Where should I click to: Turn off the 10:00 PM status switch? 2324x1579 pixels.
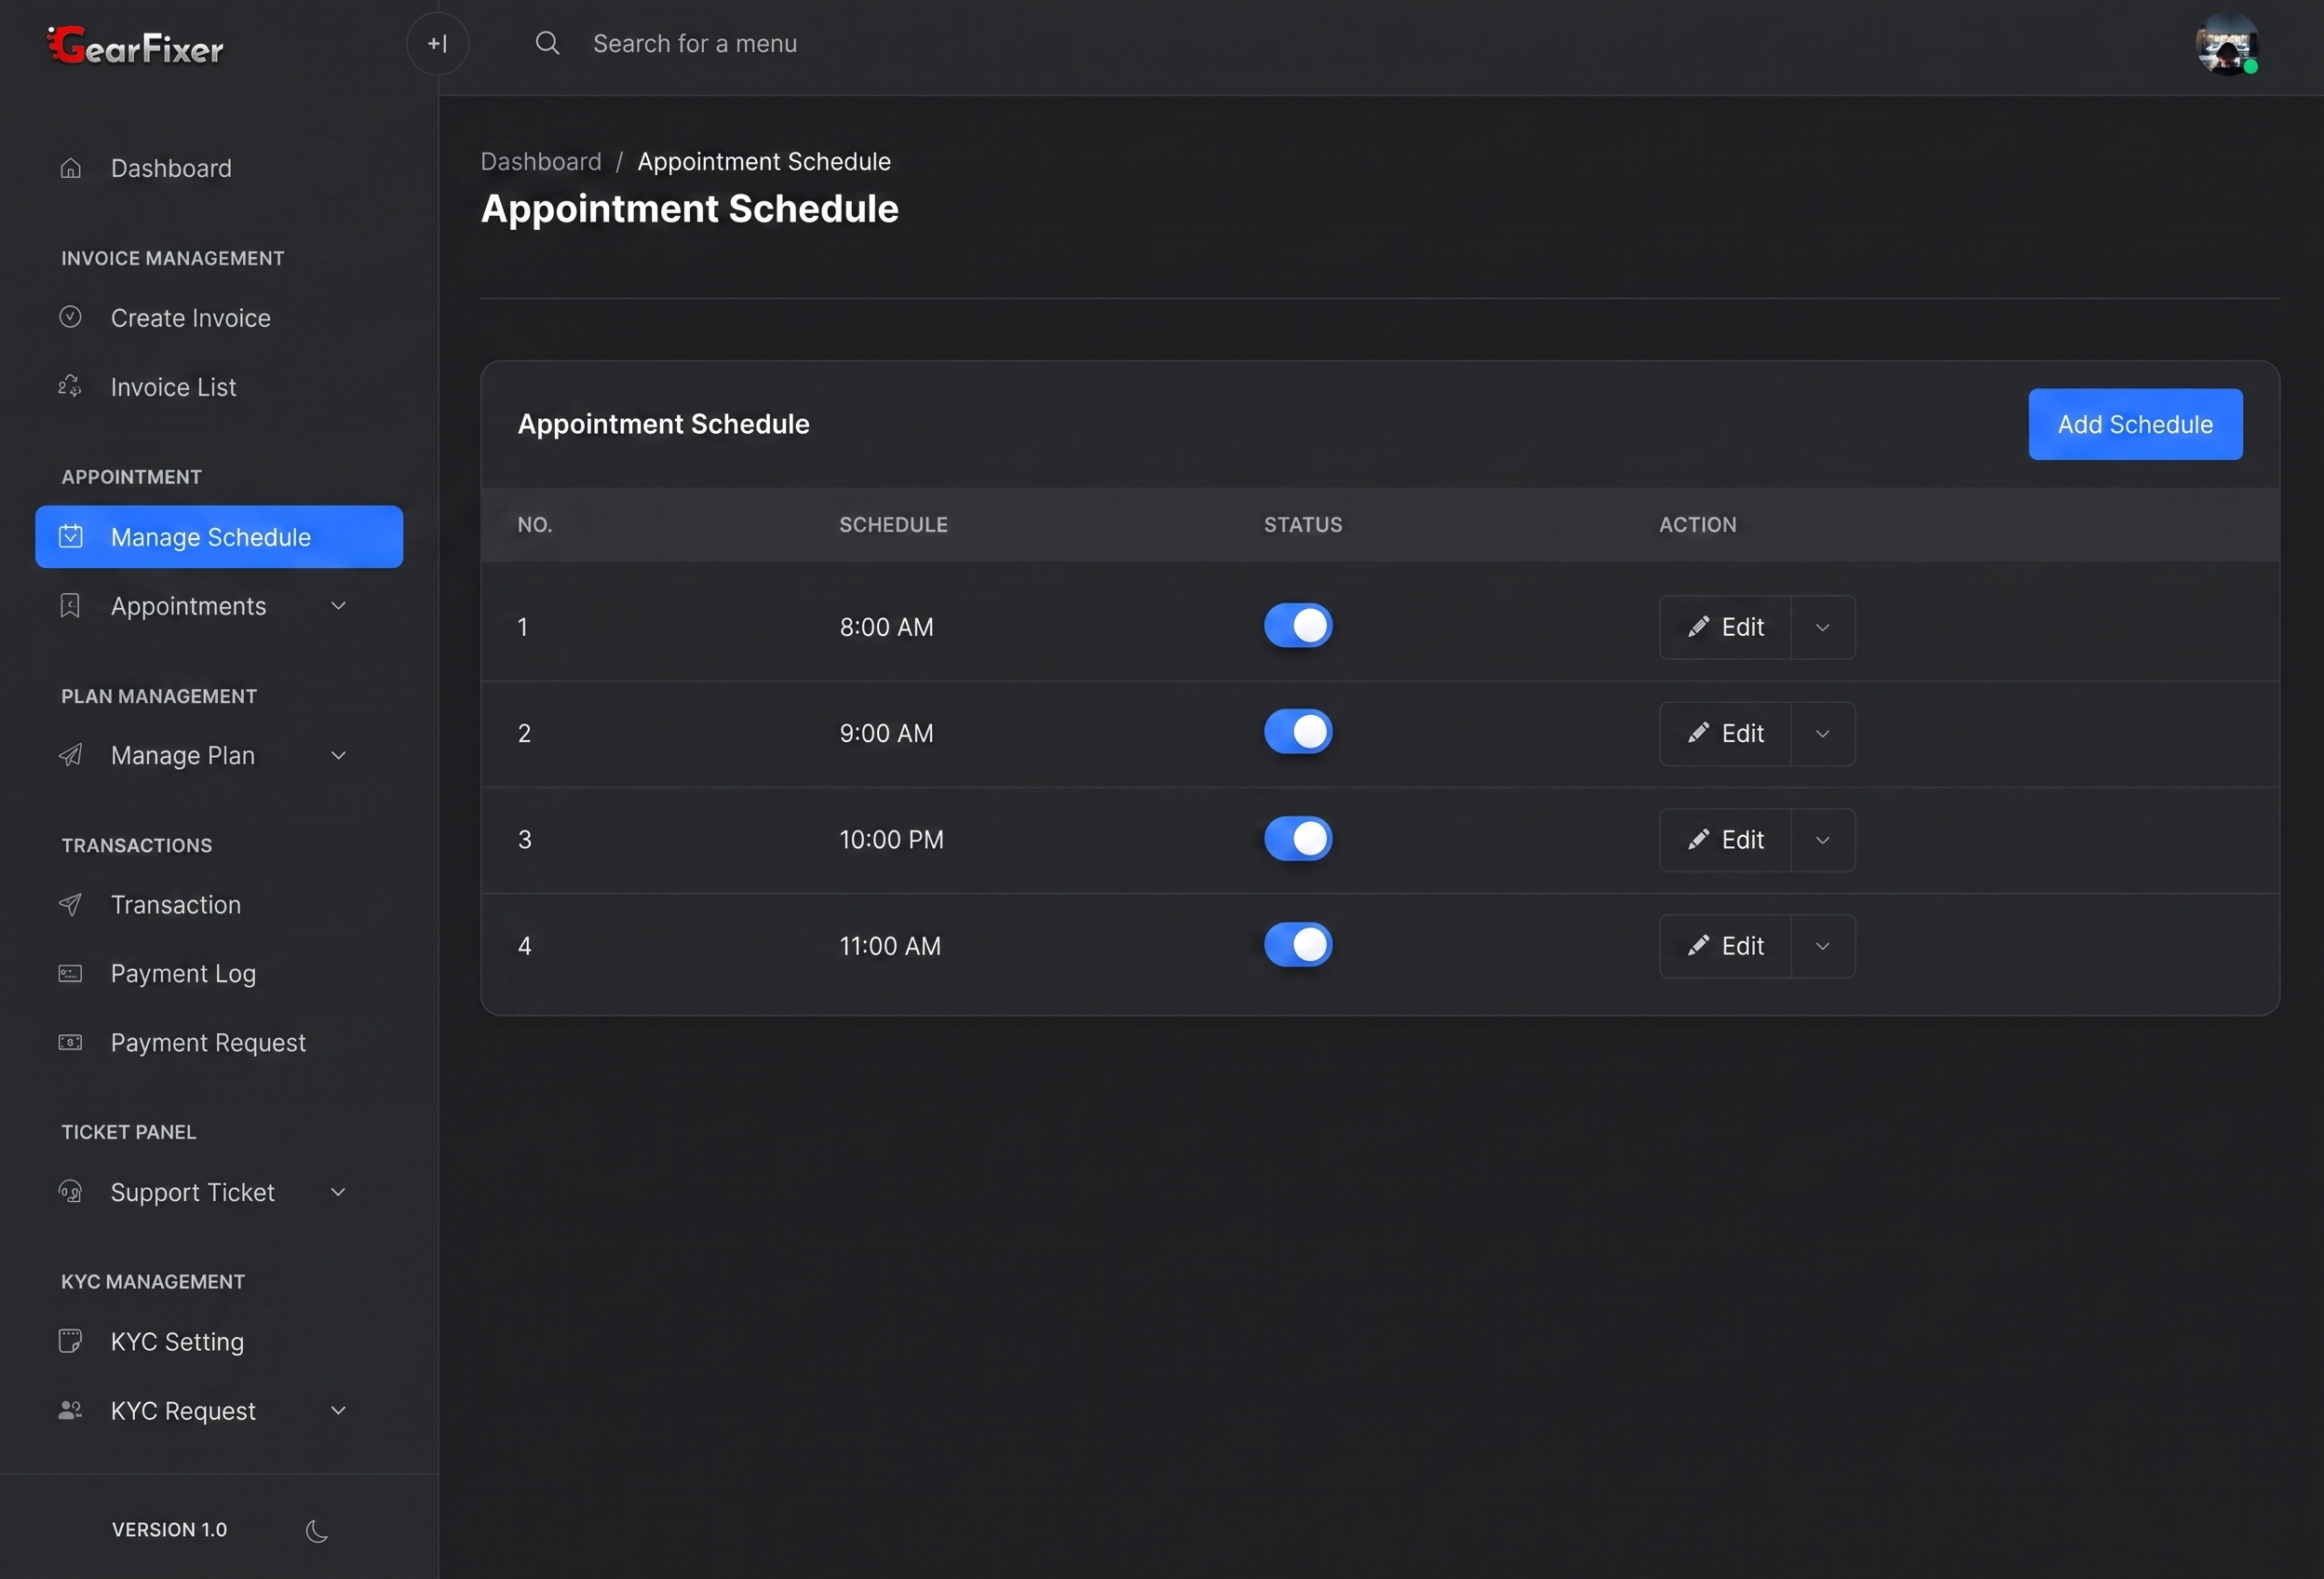pos(1298,838)
